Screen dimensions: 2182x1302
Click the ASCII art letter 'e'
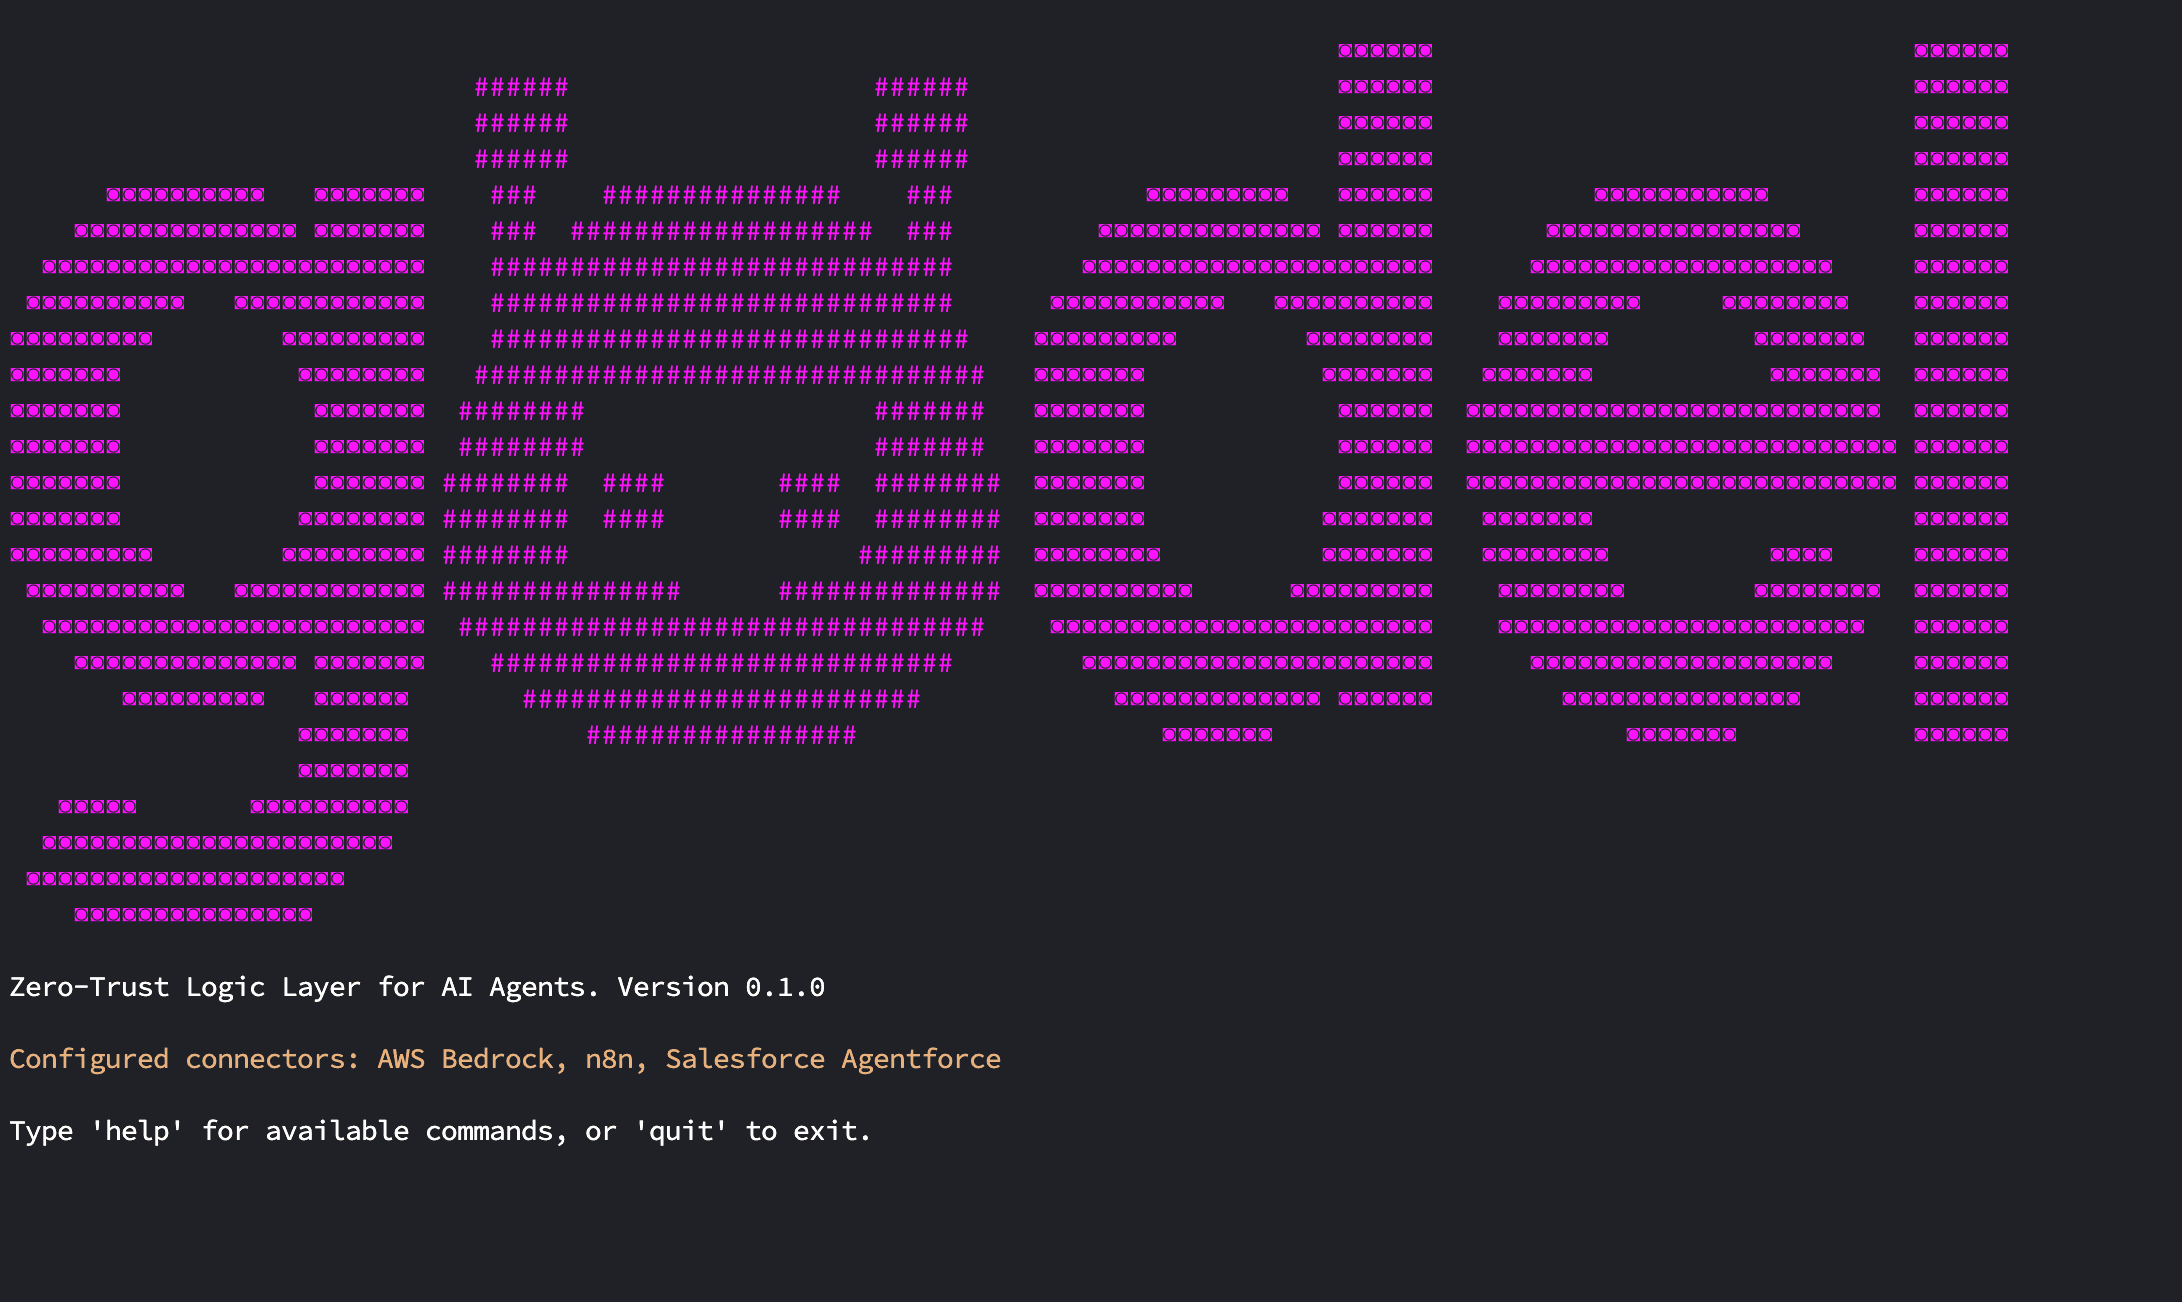[x=1680, y=446]
